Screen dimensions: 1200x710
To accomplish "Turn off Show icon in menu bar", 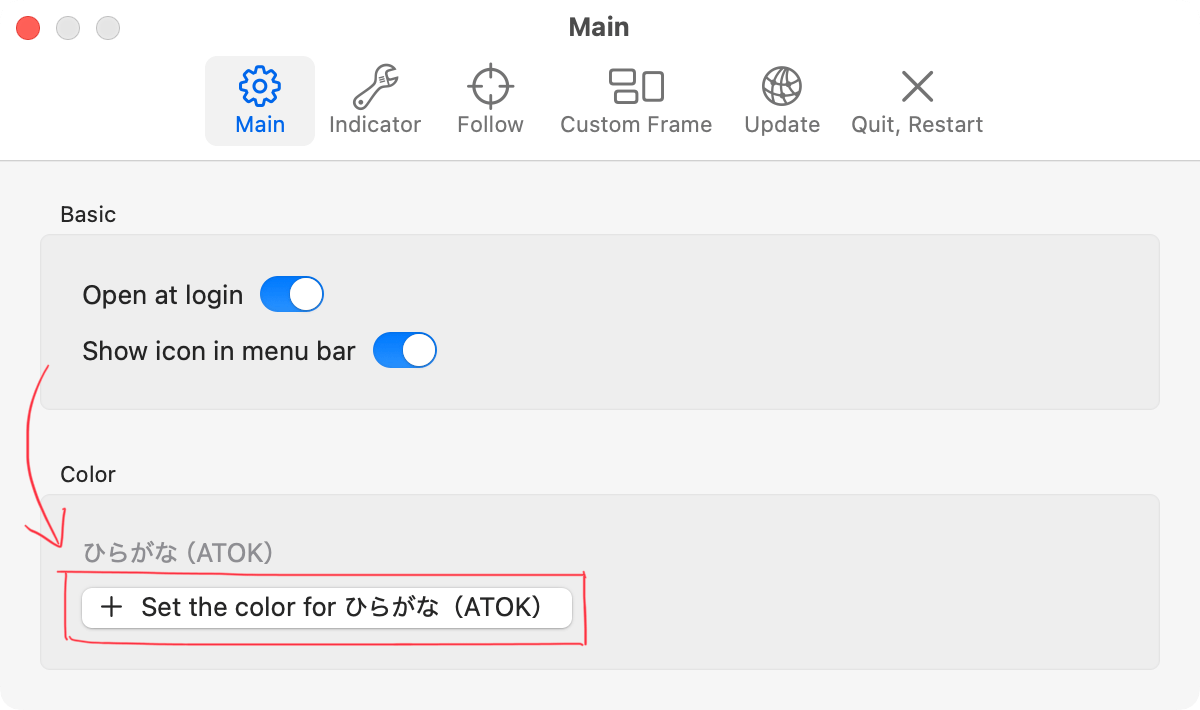I will [405, 351].
